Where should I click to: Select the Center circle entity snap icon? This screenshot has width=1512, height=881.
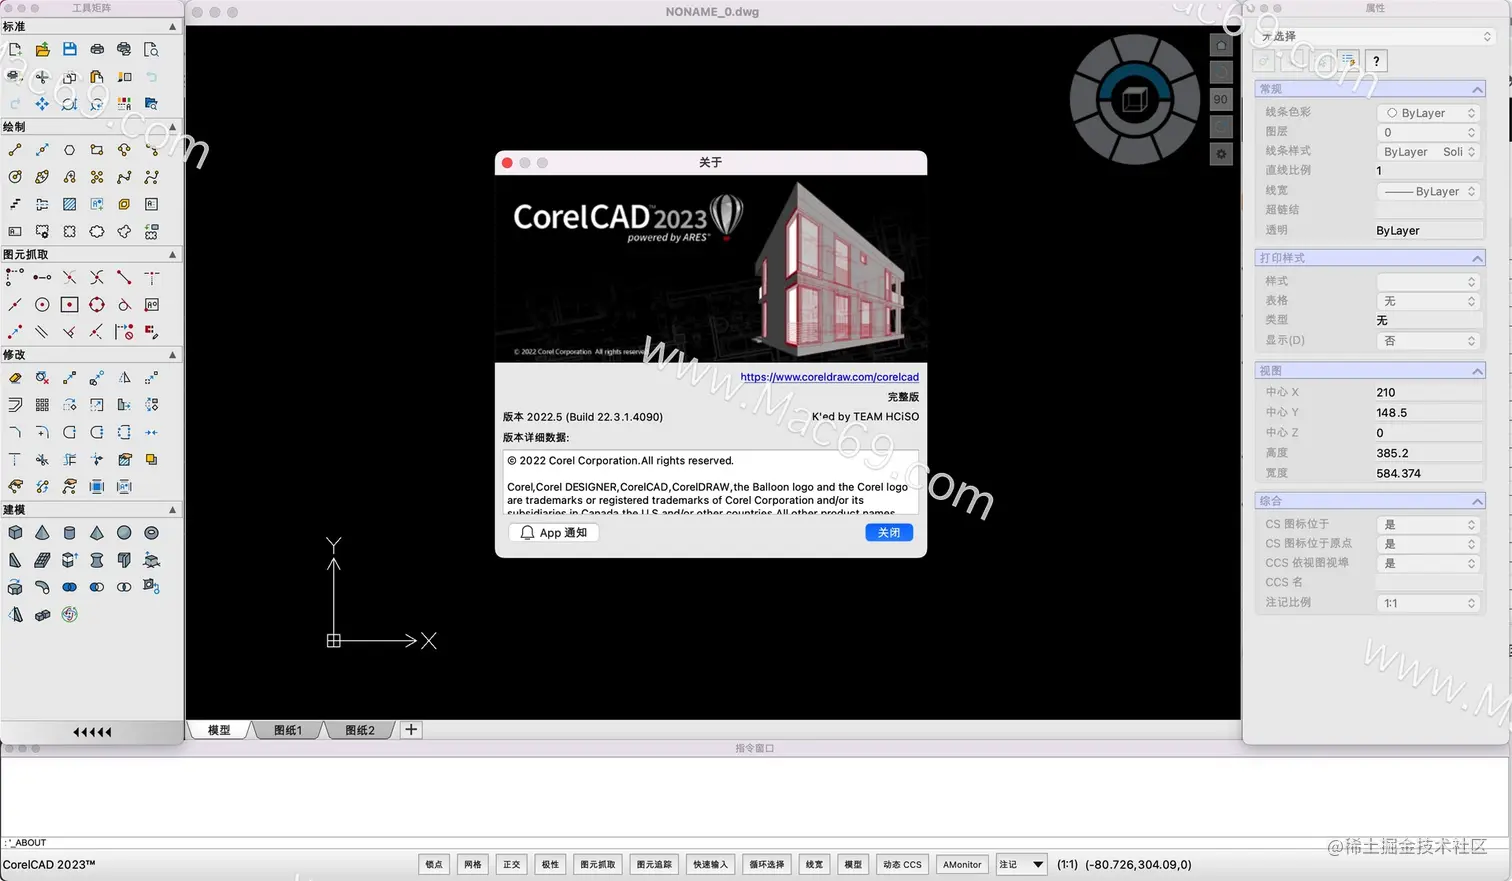point(42,305)
